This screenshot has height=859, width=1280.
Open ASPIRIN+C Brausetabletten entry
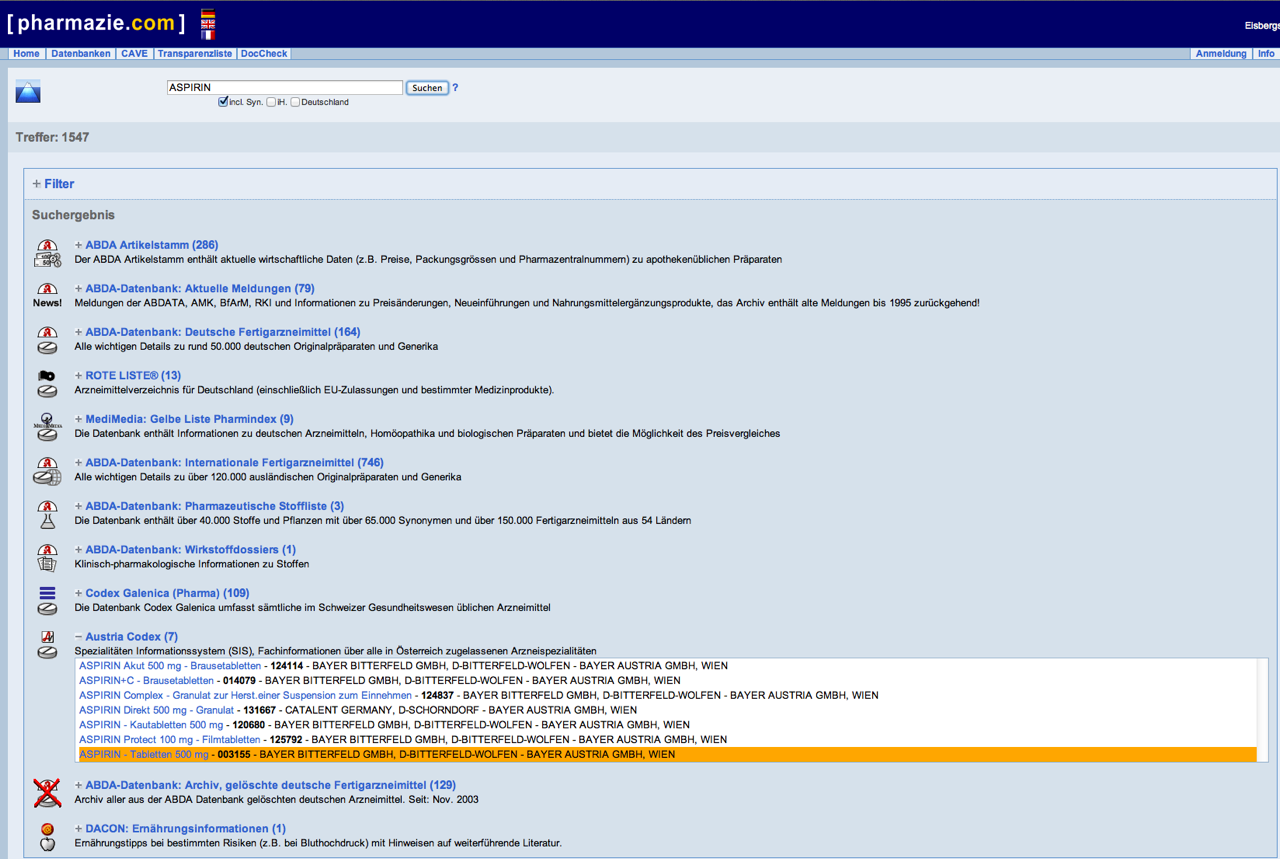(x=146, y=681)
